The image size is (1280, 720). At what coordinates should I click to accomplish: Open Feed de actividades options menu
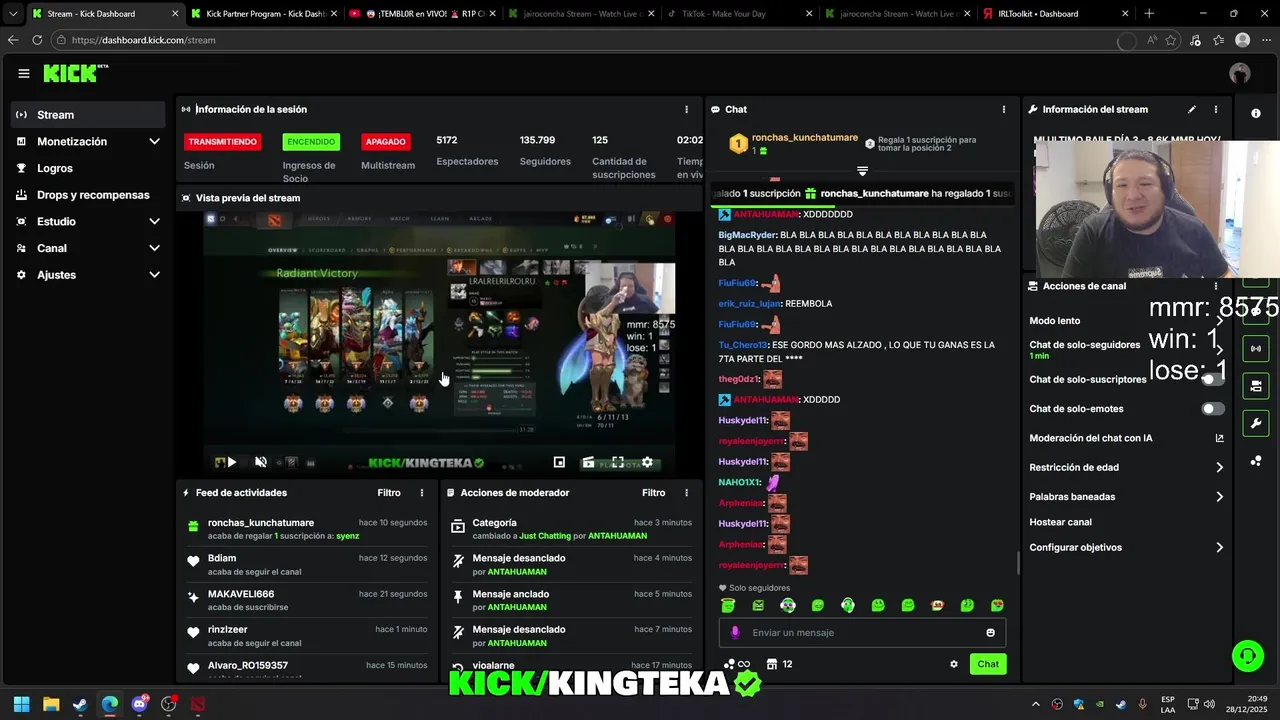(x=422, y=493)
